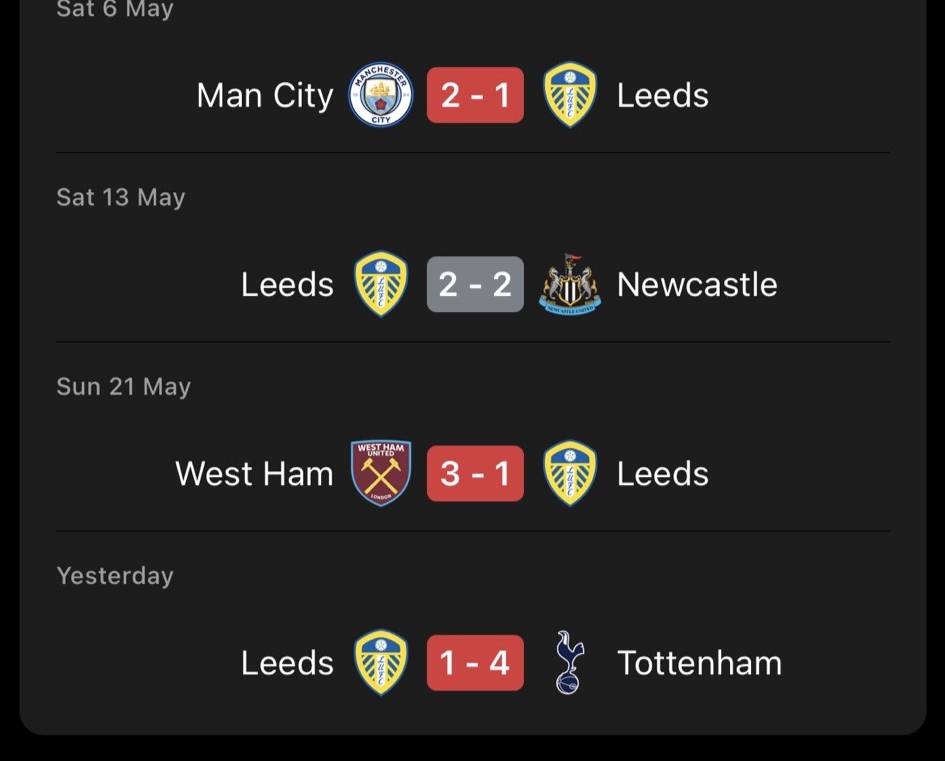Image resolution: width=945 pixels, height=761 pixels.
Task: Open the 1 - 4 Tottenham score
Action: [x=475, y=662]
